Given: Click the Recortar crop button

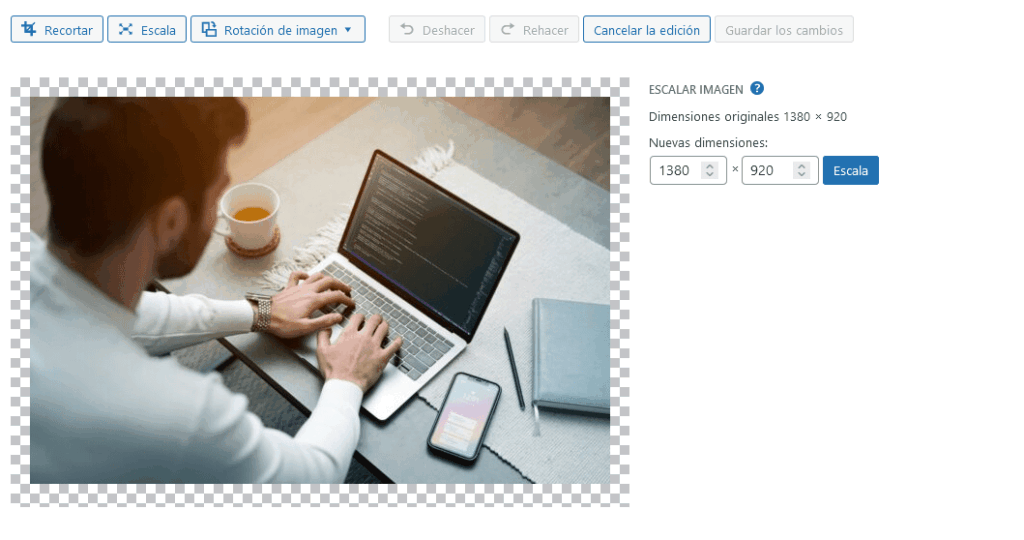Looking at the screenshot, I should point(57,29).
